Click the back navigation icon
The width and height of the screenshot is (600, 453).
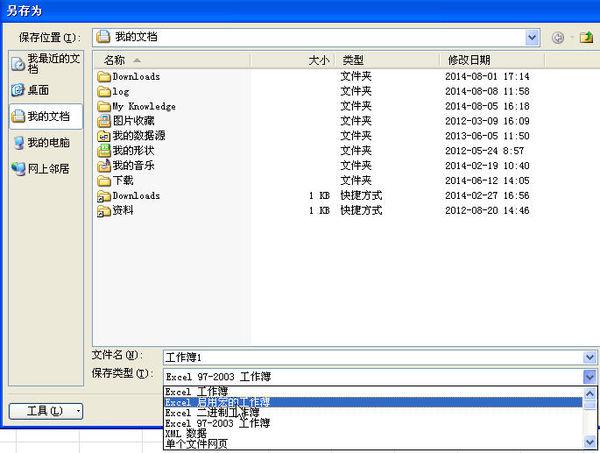558,37
